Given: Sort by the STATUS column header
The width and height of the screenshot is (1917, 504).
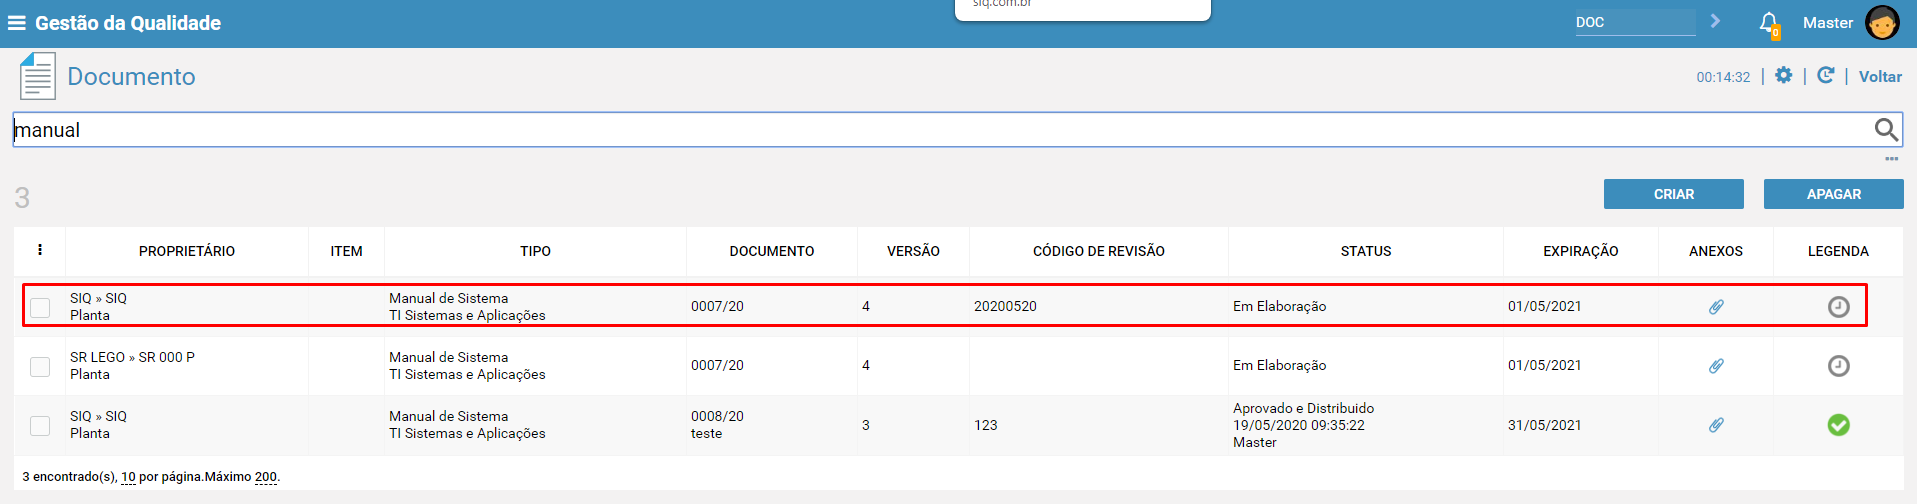Looking at the screenshot, I should [x=1365, y=251].
